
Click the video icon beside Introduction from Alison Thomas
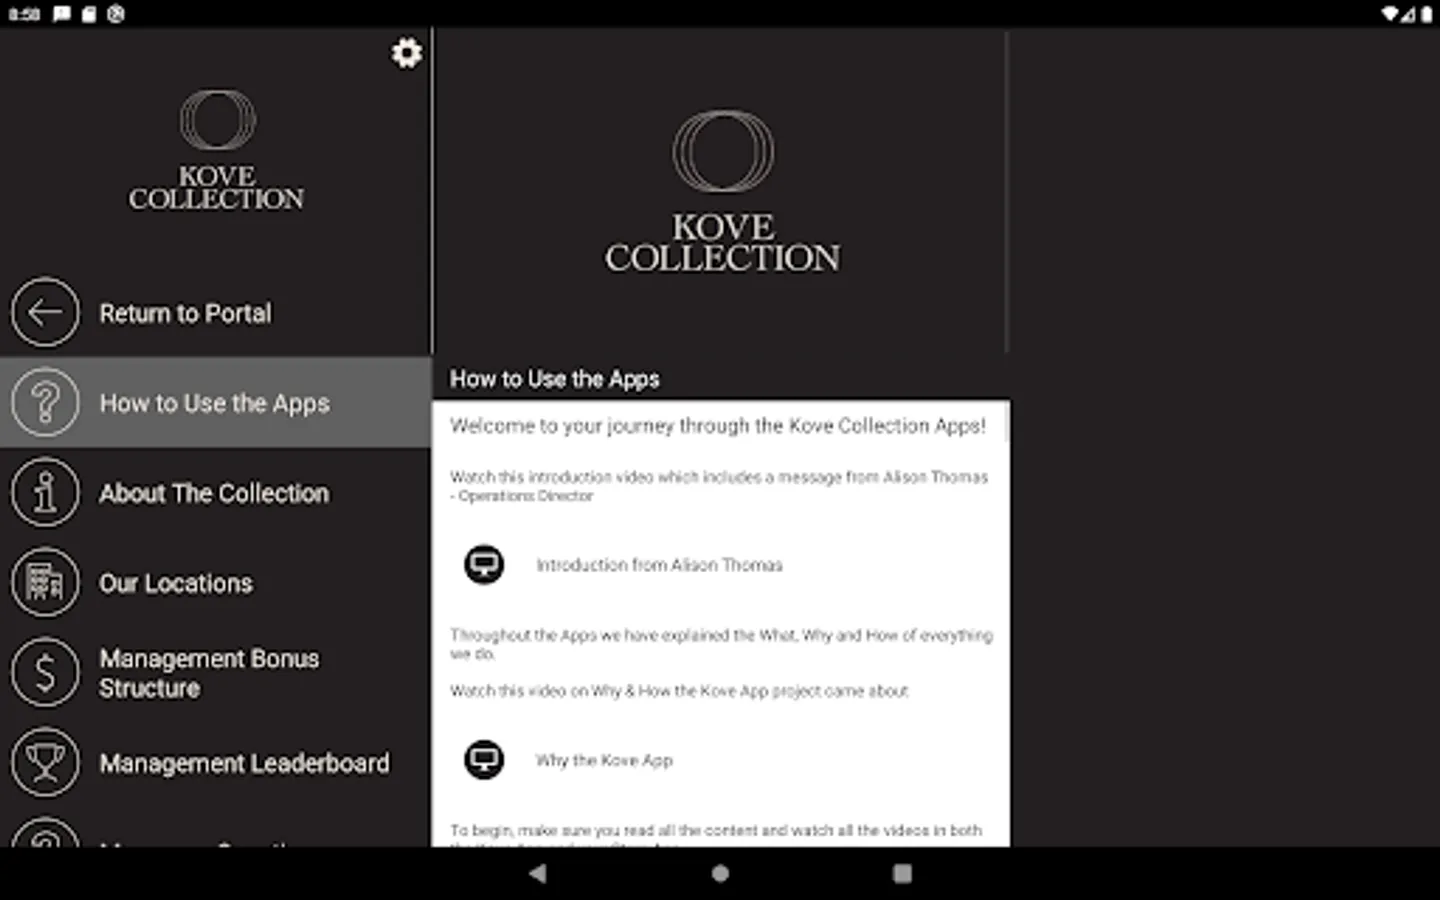pos(484,564)
